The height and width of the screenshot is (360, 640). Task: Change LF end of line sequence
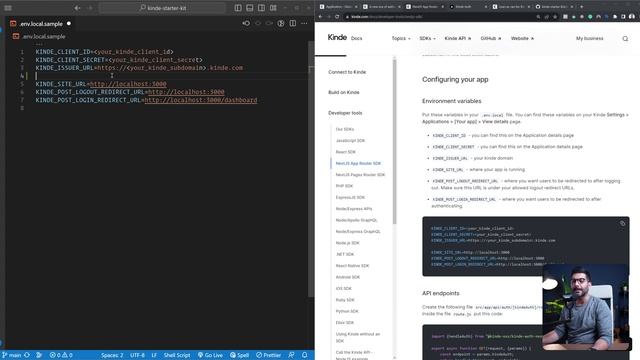pos(154,355)
